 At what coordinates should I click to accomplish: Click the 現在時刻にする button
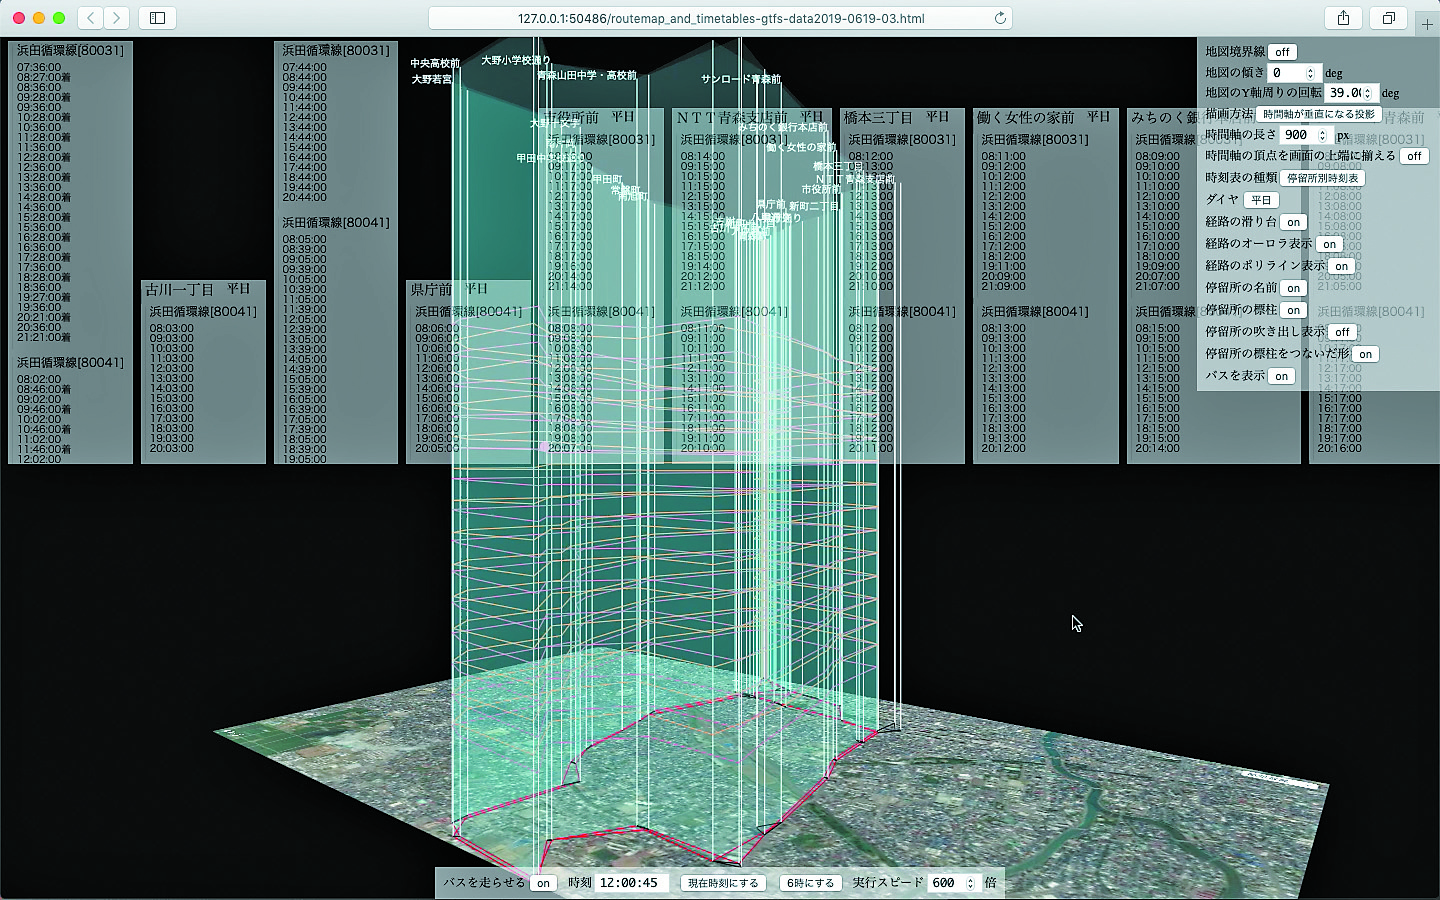[x=723, y=883]
